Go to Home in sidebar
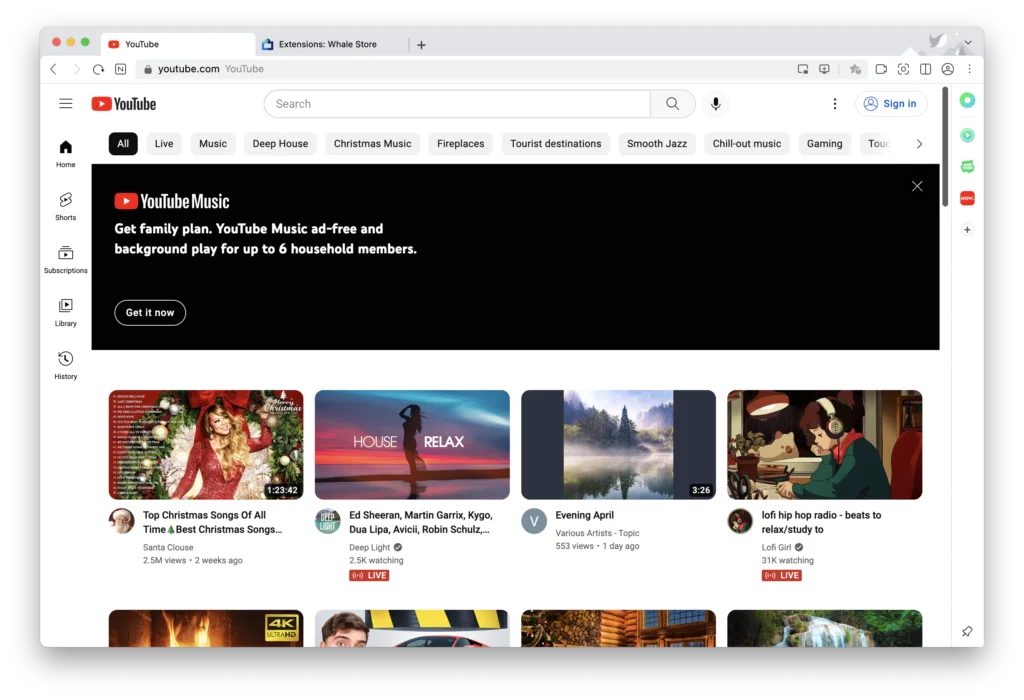 click(x=65, y=154)
